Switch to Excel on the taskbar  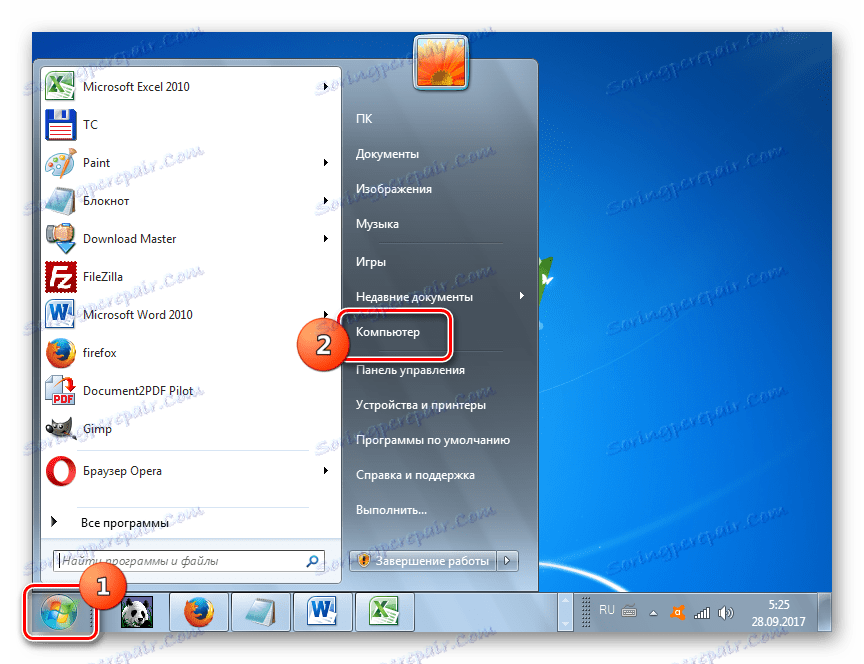tap(385, 612)
